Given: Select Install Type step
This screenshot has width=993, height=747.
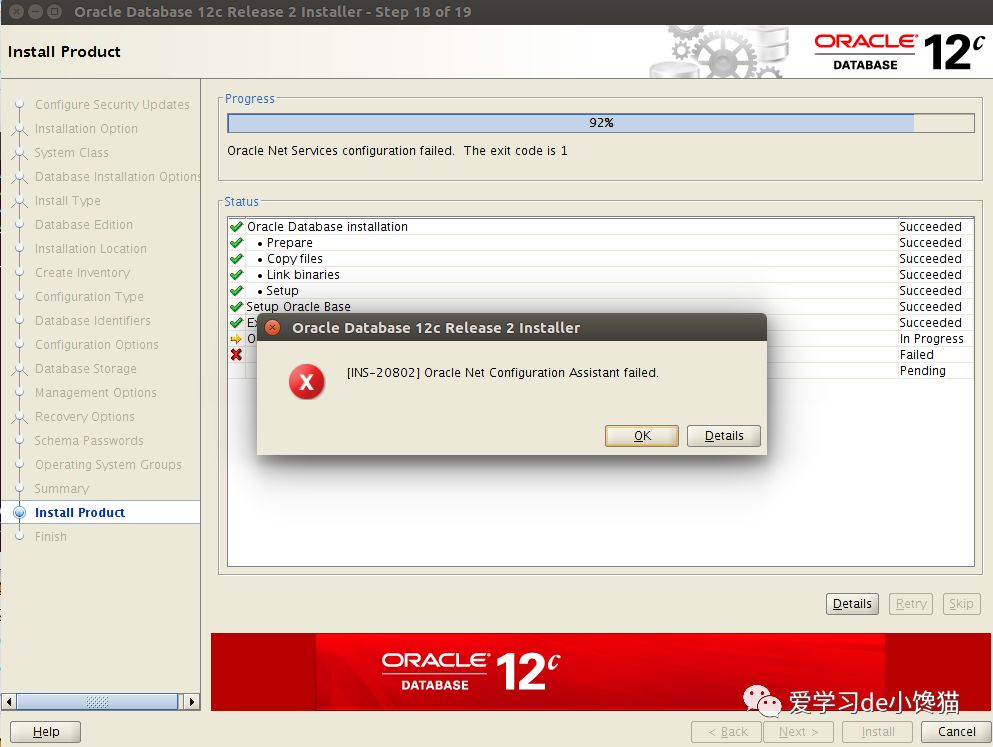Looking at the screenshot, I should pos(68,201).
